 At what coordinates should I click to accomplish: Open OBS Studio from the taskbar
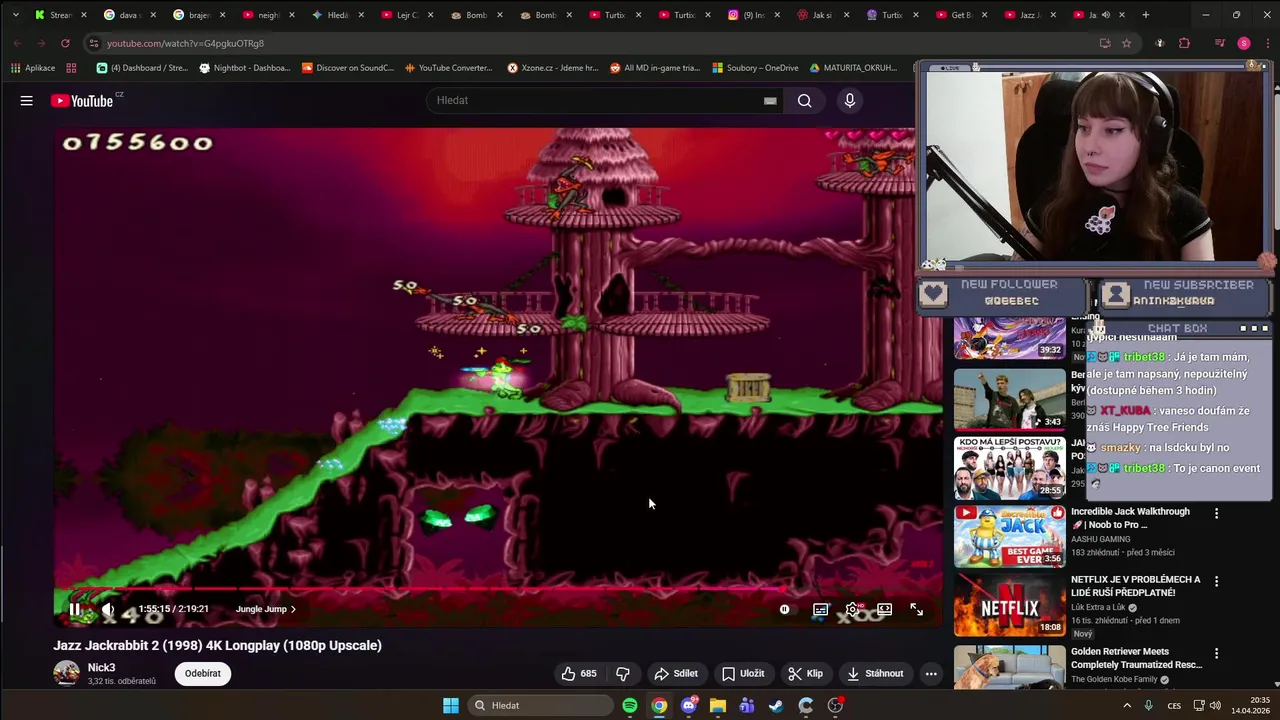tap(835, 705)
